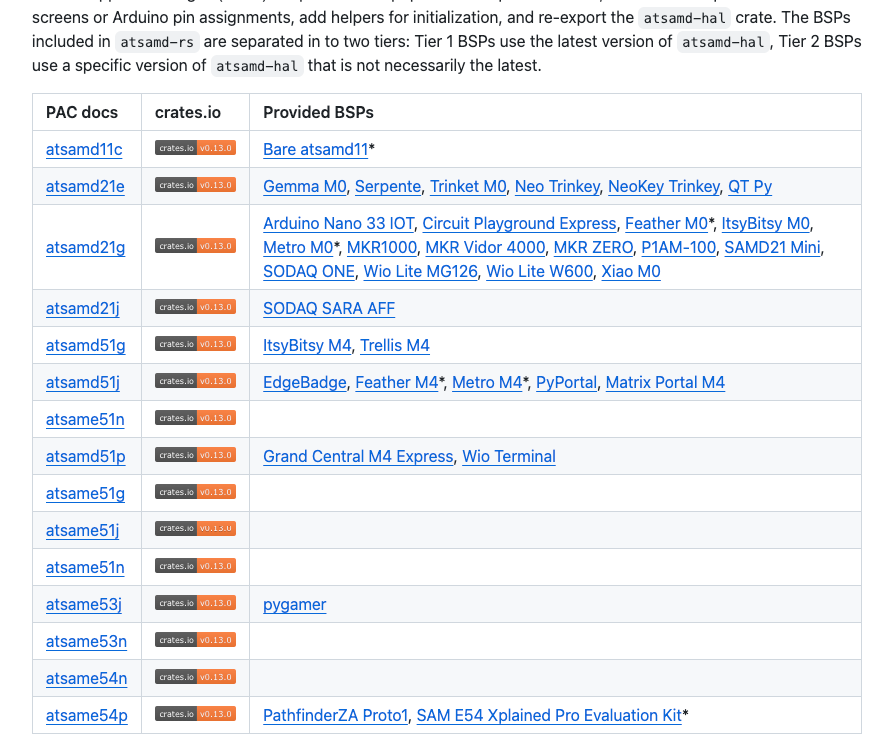The image size is (893, 746).
Task: Follow the Trinket M0 link
Action: [468, 186]
